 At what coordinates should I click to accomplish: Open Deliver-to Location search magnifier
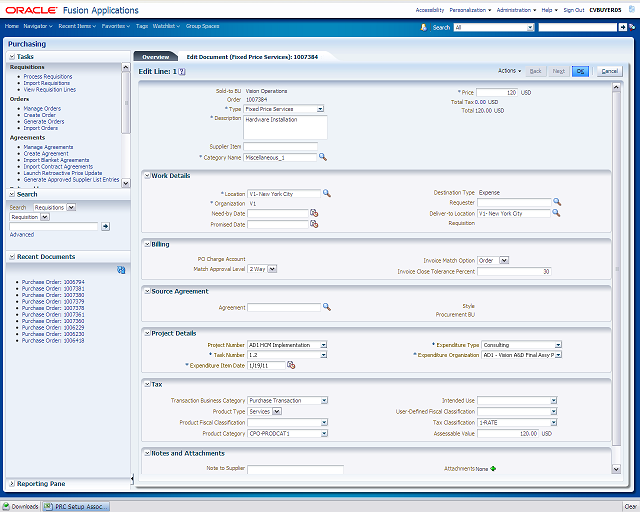[556, 213]
